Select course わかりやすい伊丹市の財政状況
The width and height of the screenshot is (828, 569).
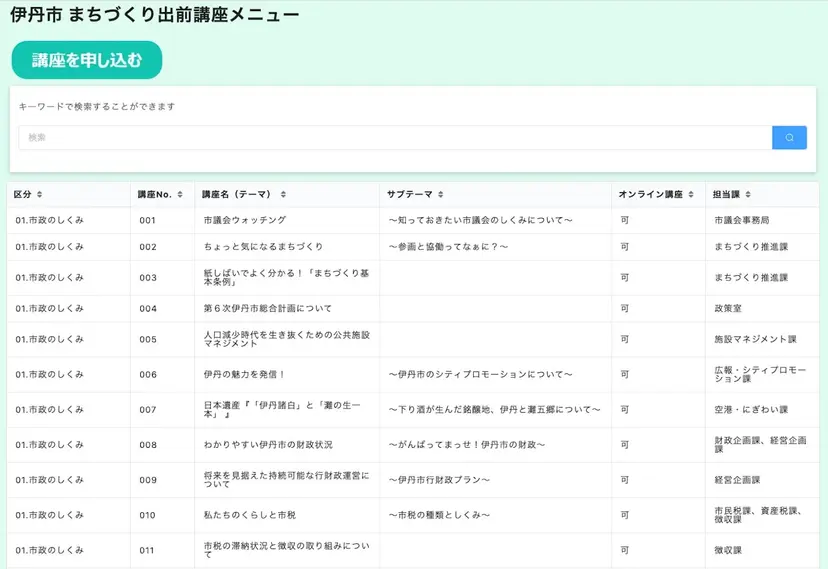(268, 445)
